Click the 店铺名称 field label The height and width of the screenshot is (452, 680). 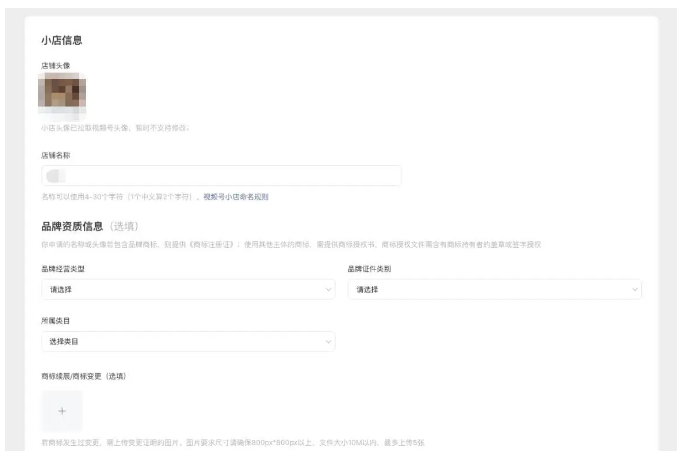[x=56, y=156]
